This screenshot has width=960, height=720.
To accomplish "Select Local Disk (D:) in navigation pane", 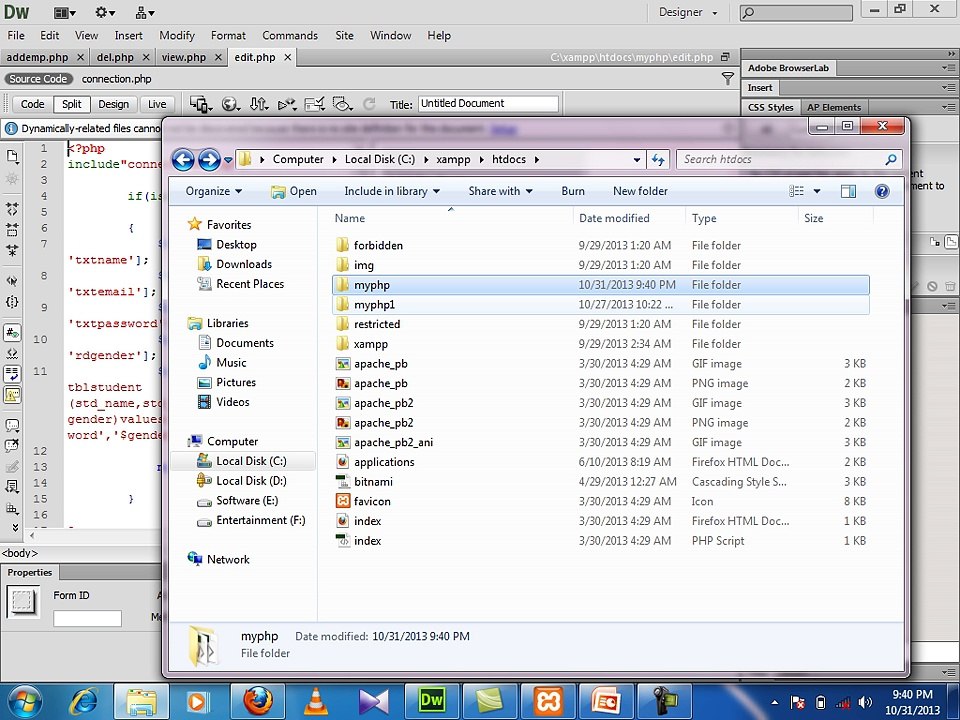I will (251, 481).
